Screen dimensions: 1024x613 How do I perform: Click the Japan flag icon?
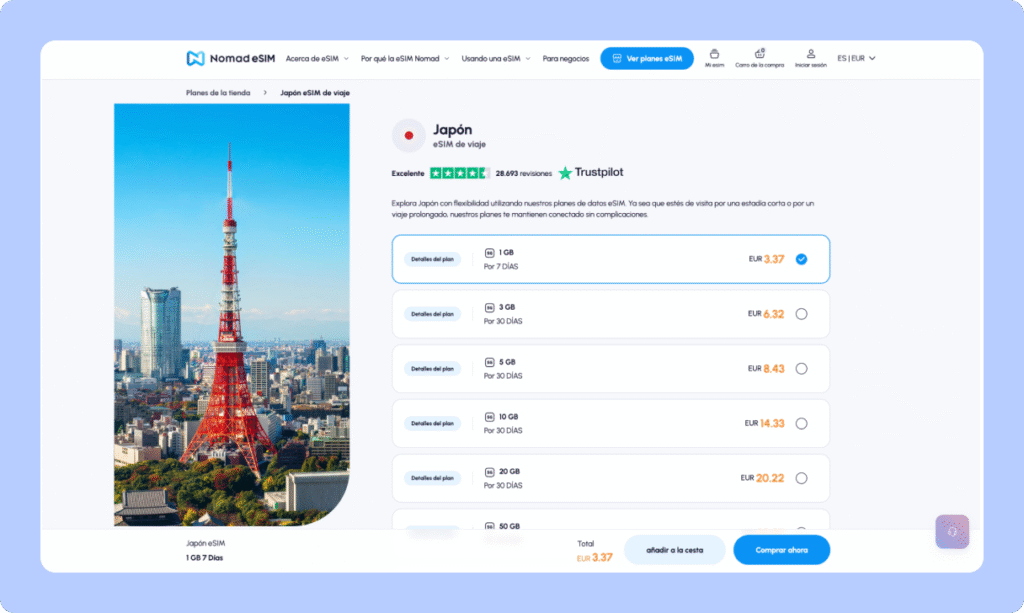click(x=408, y=135)
